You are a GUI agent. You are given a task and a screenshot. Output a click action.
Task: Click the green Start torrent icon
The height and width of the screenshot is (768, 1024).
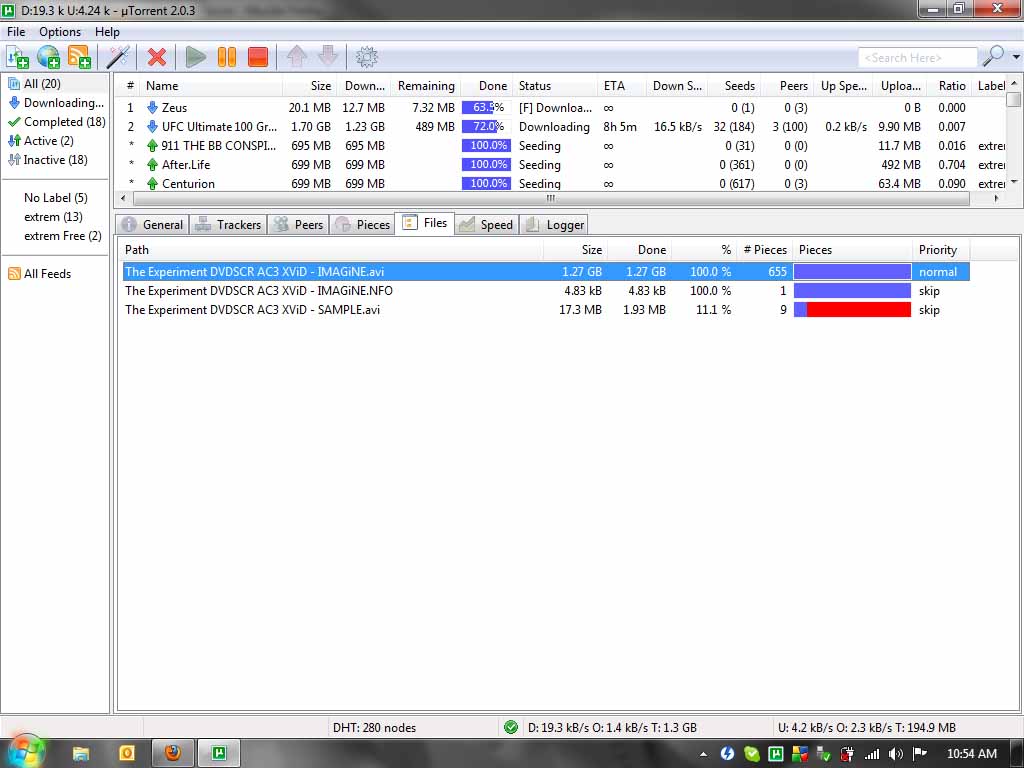[x=195, y=57]
